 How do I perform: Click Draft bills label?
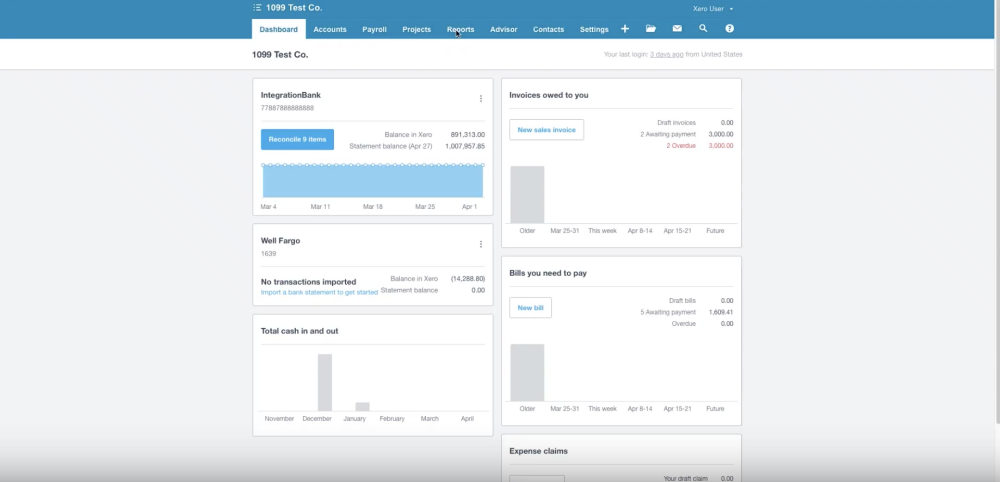[x=682, y=301]
